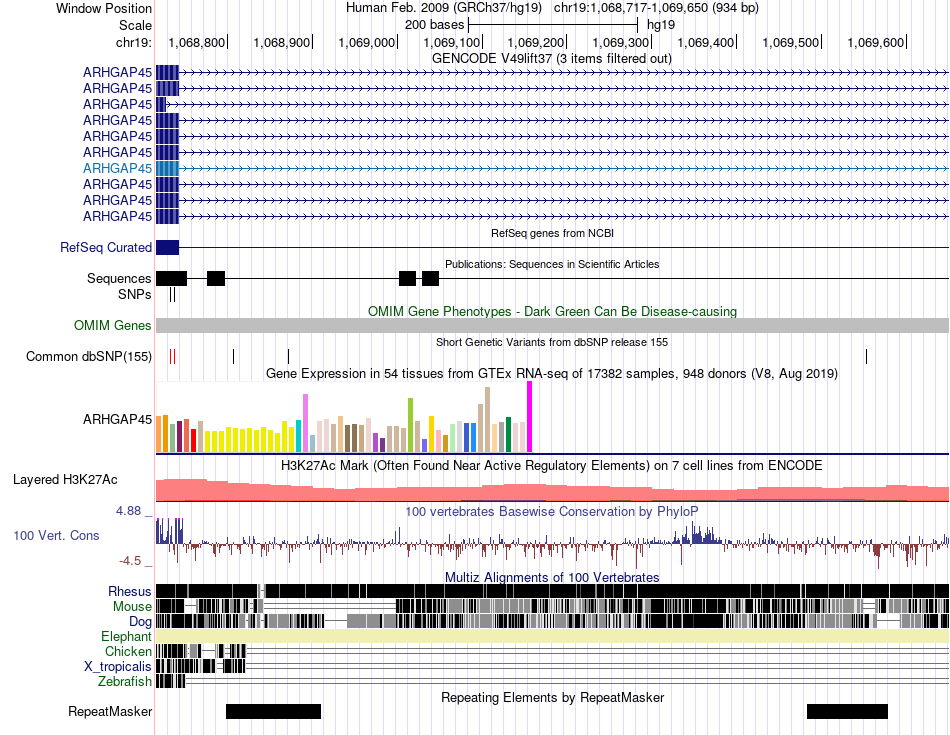Image resolution: width=950 pixels, height=735 pixels.
Task: Open the GENCODE V49lift37 track title
Action: click(x=551, y=58)
